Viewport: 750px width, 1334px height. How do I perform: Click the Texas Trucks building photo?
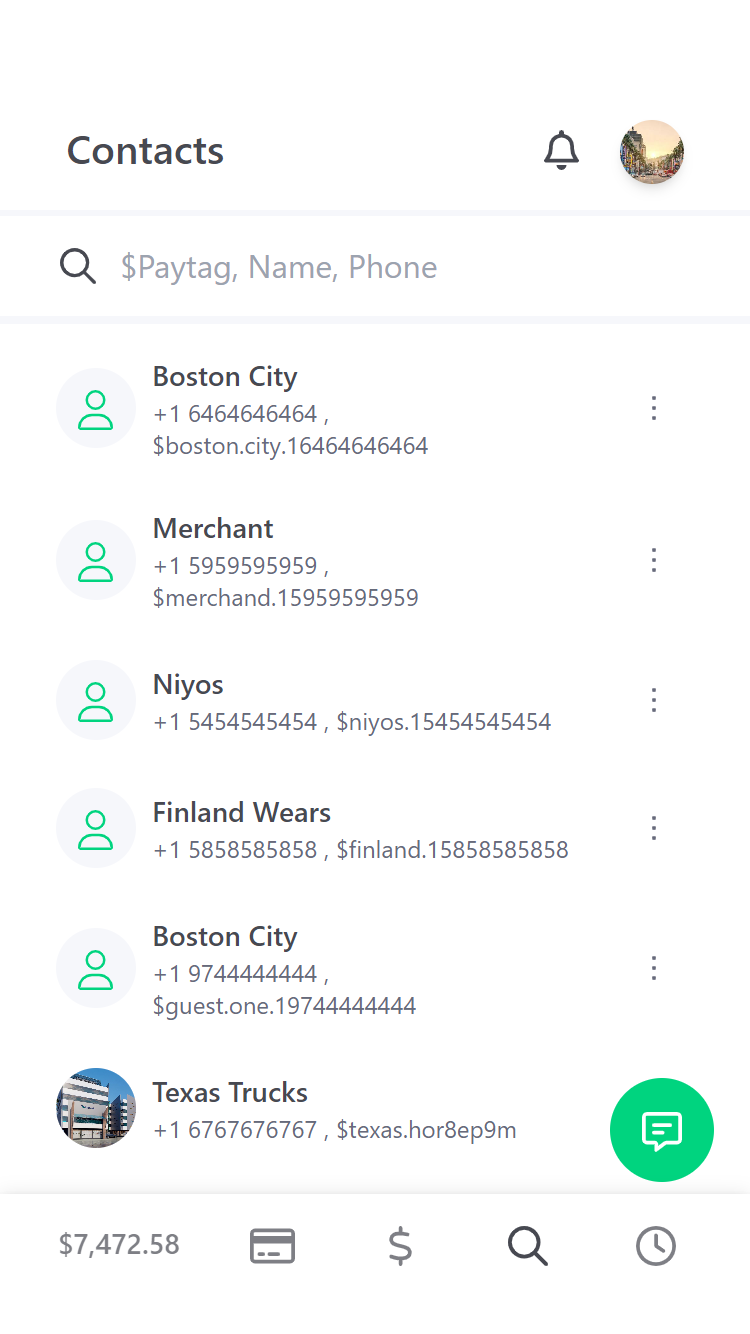(96, 1108)
